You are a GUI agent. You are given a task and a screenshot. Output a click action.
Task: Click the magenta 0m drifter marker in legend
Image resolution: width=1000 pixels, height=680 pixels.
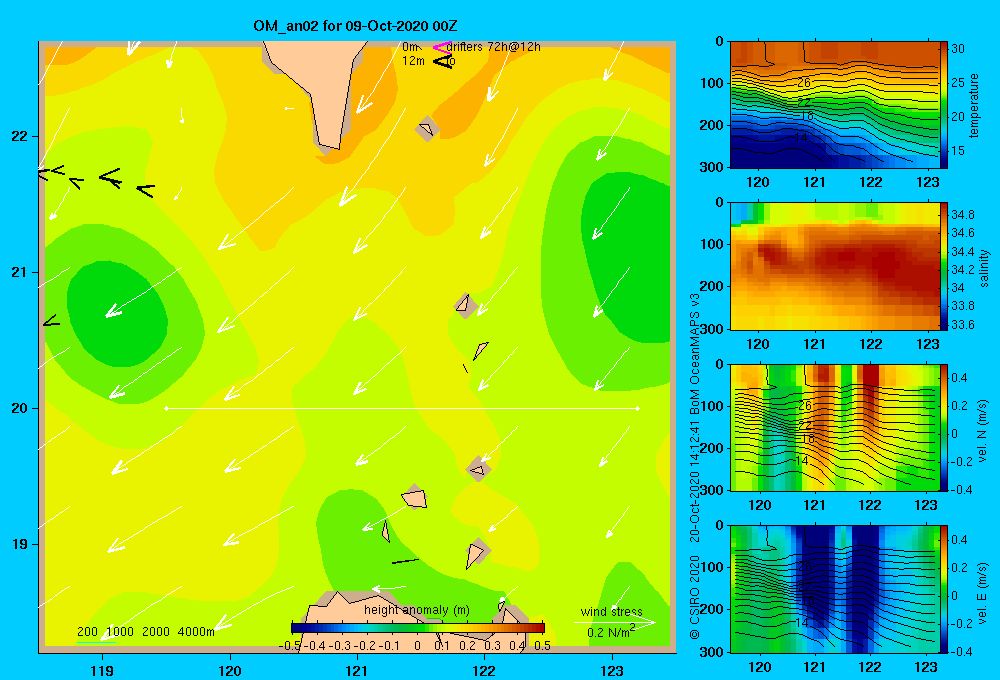[x=441, y=47]
